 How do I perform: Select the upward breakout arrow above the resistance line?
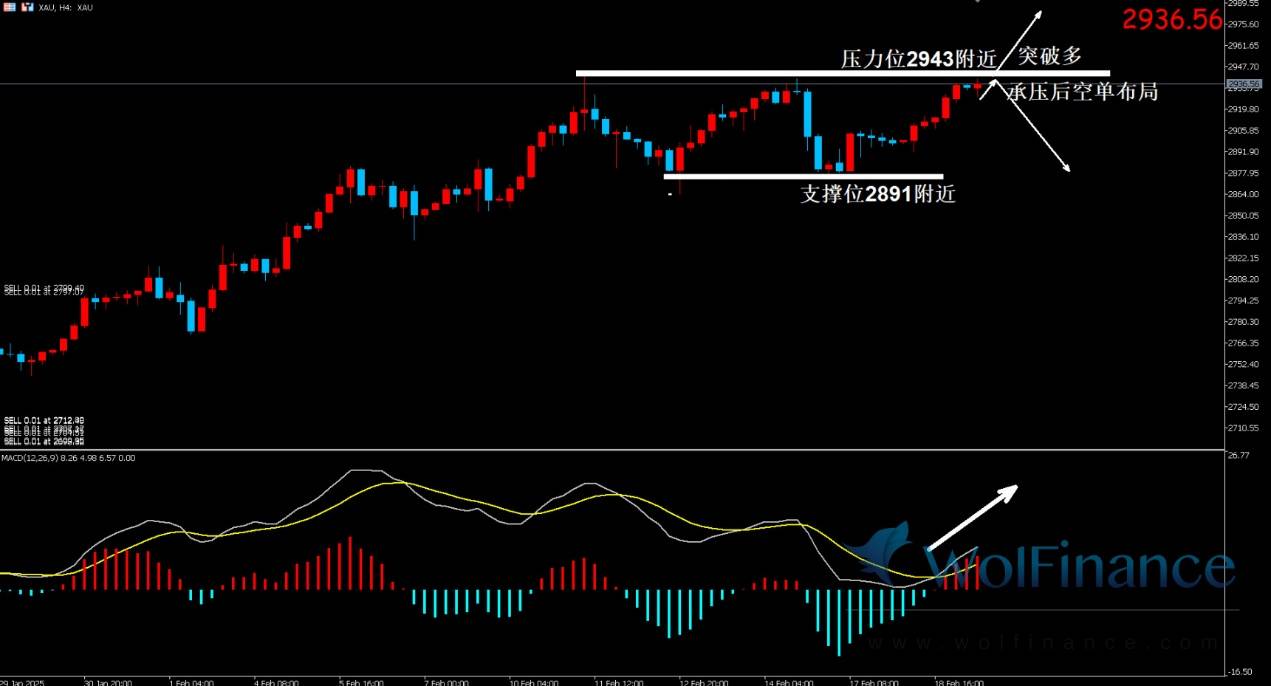click(1021, 40)
